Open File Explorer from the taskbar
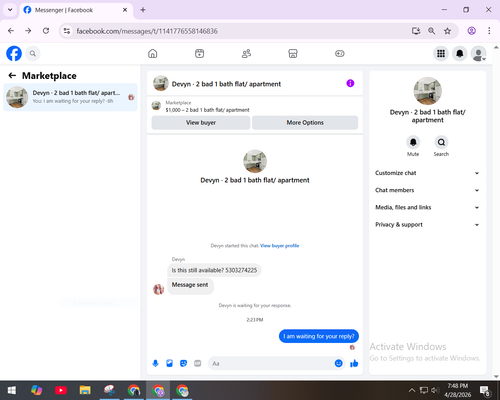 [x=85, y=390]
